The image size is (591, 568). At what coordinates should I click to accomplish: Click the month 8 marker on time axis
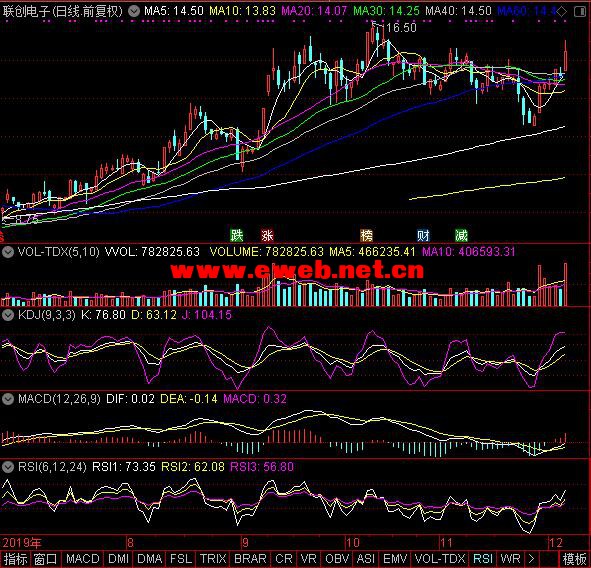tap(130, 543)
